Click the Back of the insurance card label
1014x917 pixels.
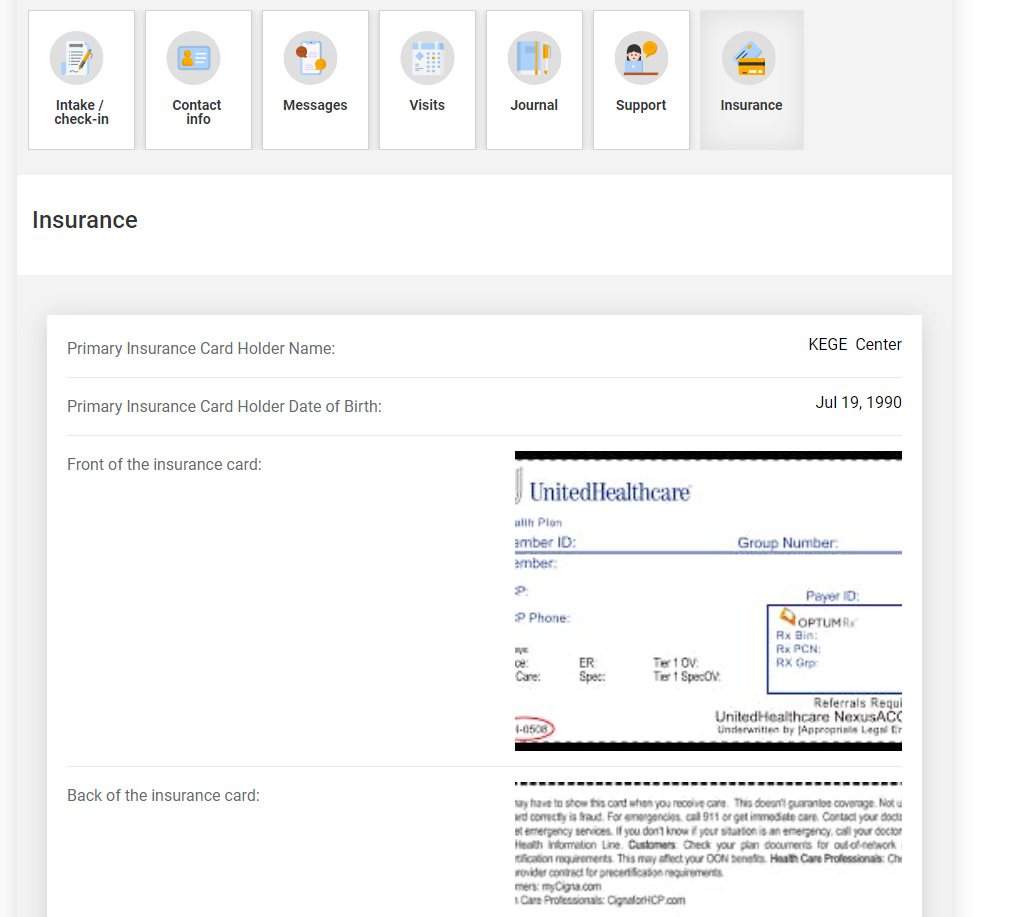coord(164,795)
